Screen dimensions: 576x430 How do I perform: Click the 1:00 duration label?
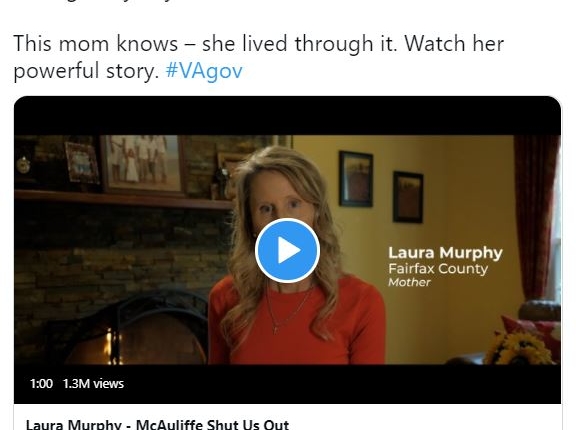[41, 384]
